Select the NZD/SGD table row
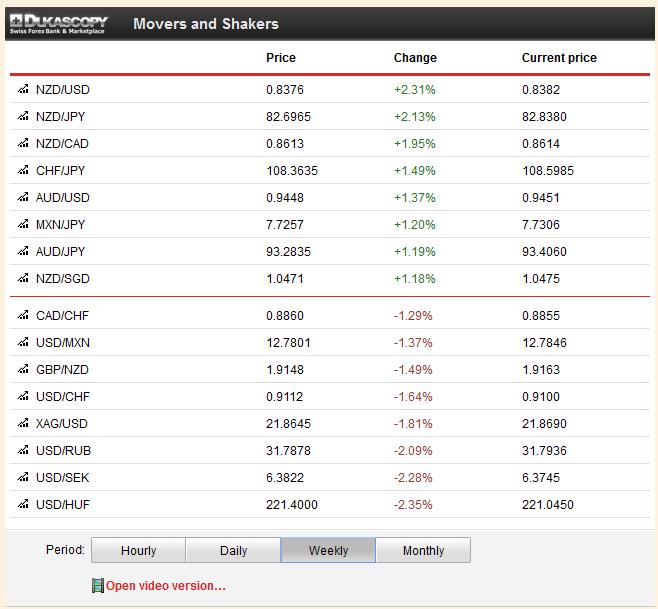The image size is (658, 609). [x=329, y=278]
